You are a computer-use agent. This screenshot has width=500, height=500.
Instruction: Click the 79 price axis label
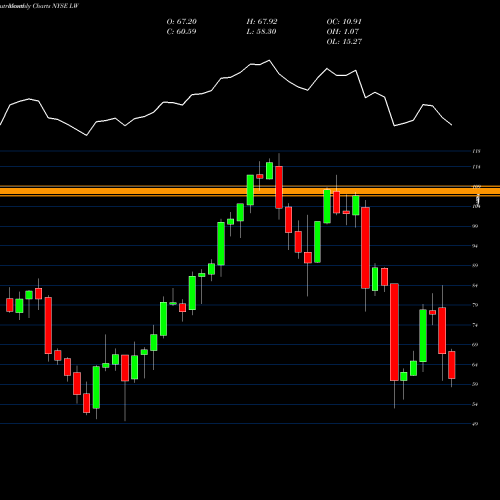[x=475, y=305]
